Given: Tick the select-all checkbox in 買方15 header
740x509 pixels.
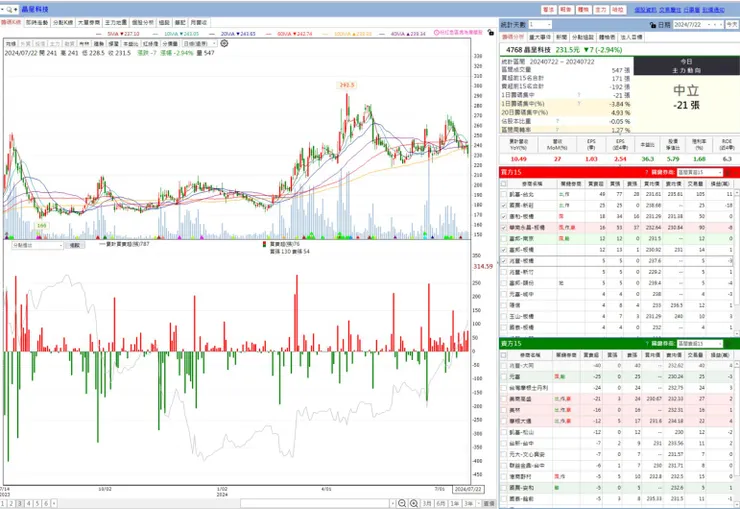Looking at the screenshot, I should 504,184.
